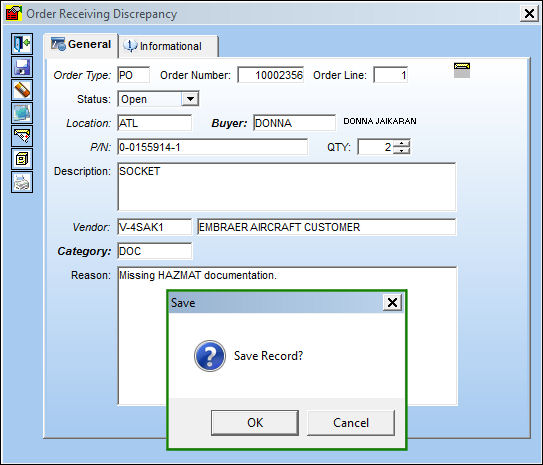Click the blue question mark icon
The height and width of the screenshot is (465, 543).
210,356
